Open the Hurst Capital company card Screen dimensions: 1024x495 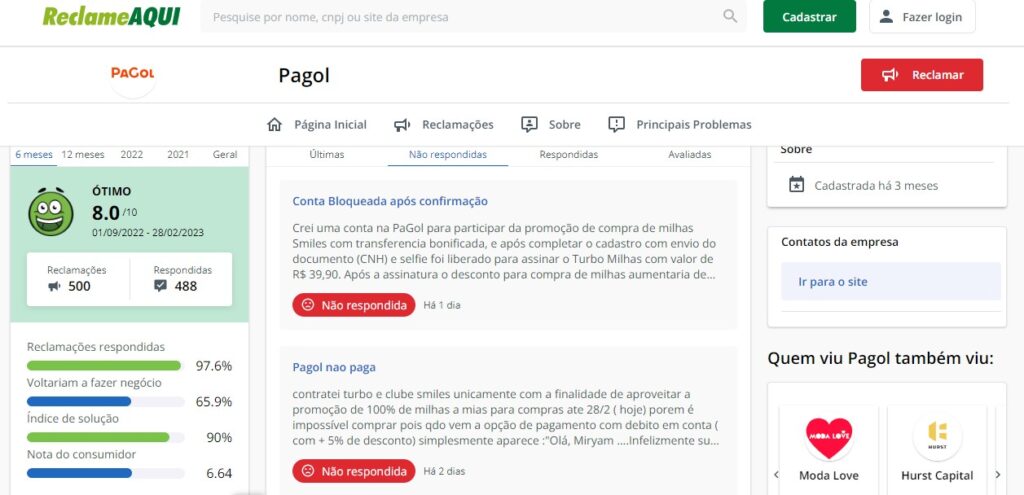pyautogui.click(x=937, y=448)
